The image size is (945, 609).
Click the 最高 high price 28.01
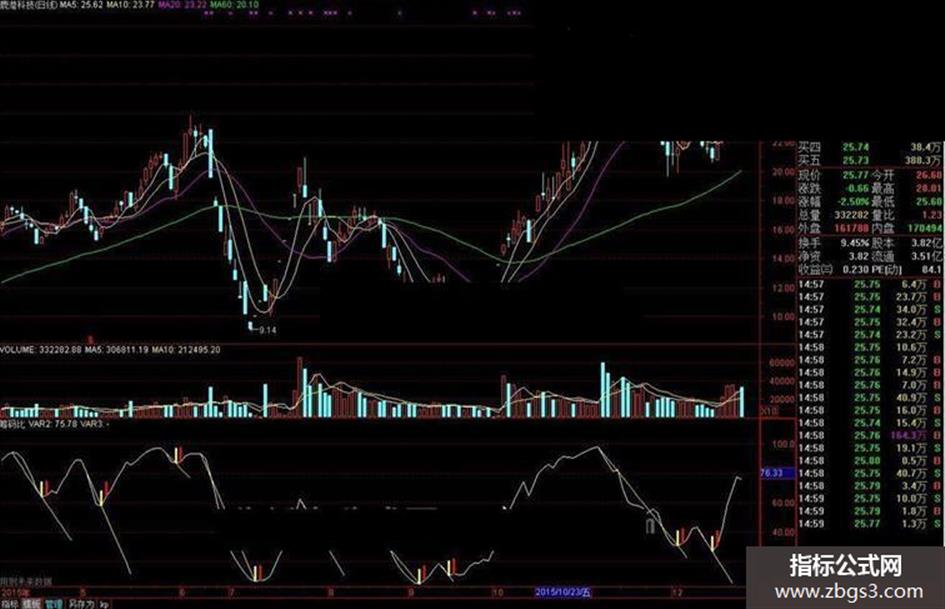pos(928,188)
